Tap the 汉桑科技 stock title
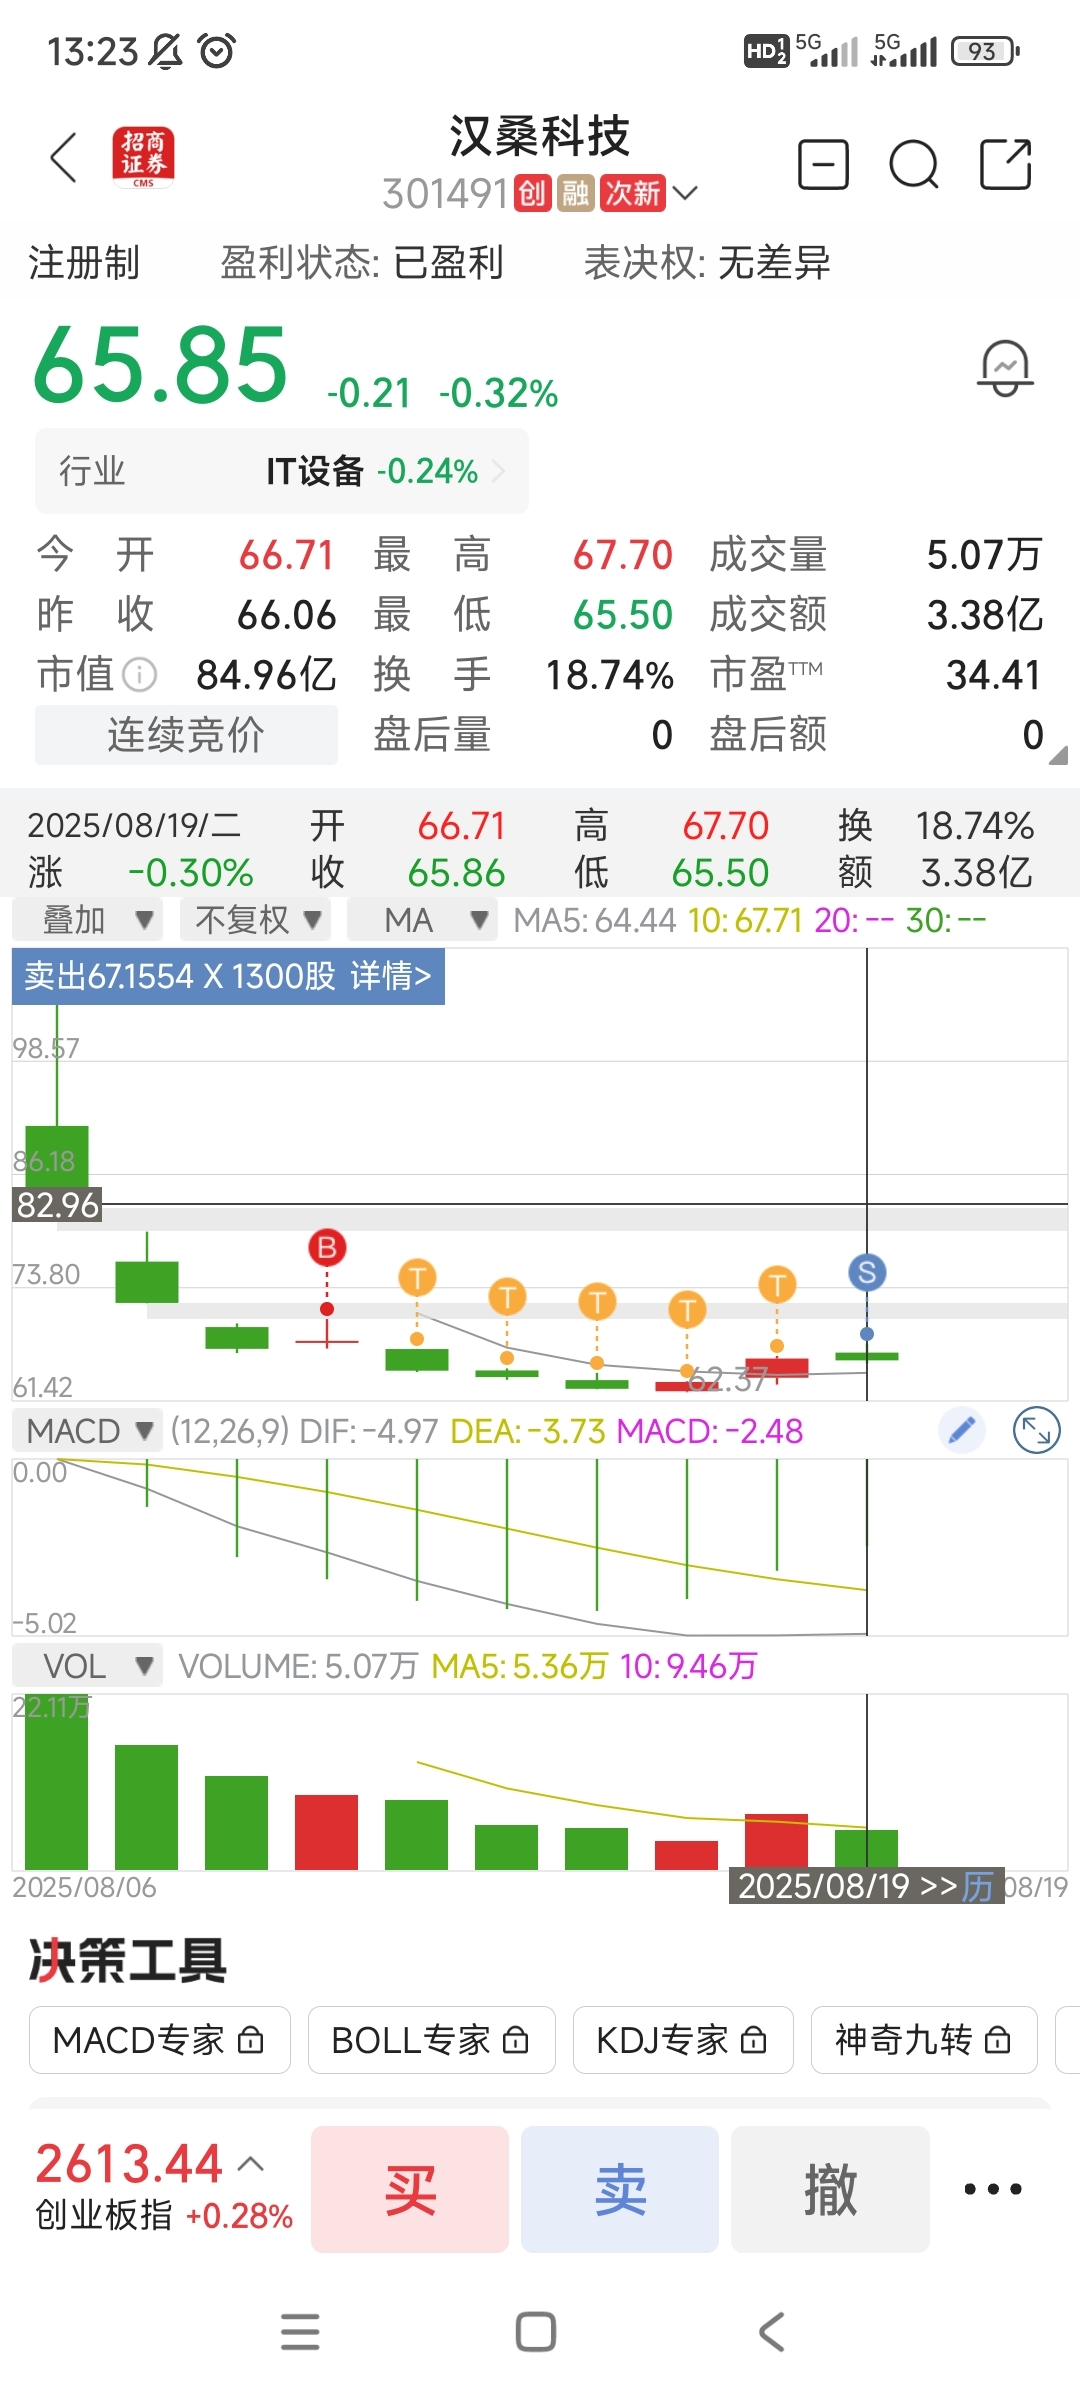Viewport: 1080px width, 2400px height. click(540, 137)
